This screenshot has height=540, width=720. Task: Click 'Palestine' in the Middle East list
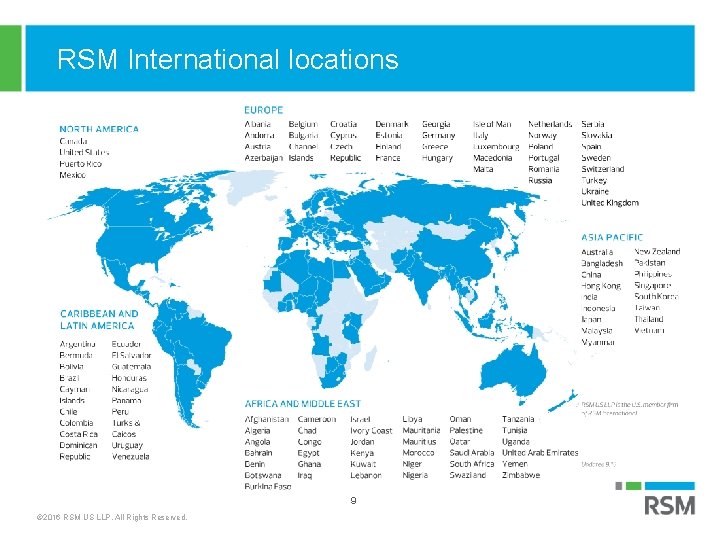[466, 431]
